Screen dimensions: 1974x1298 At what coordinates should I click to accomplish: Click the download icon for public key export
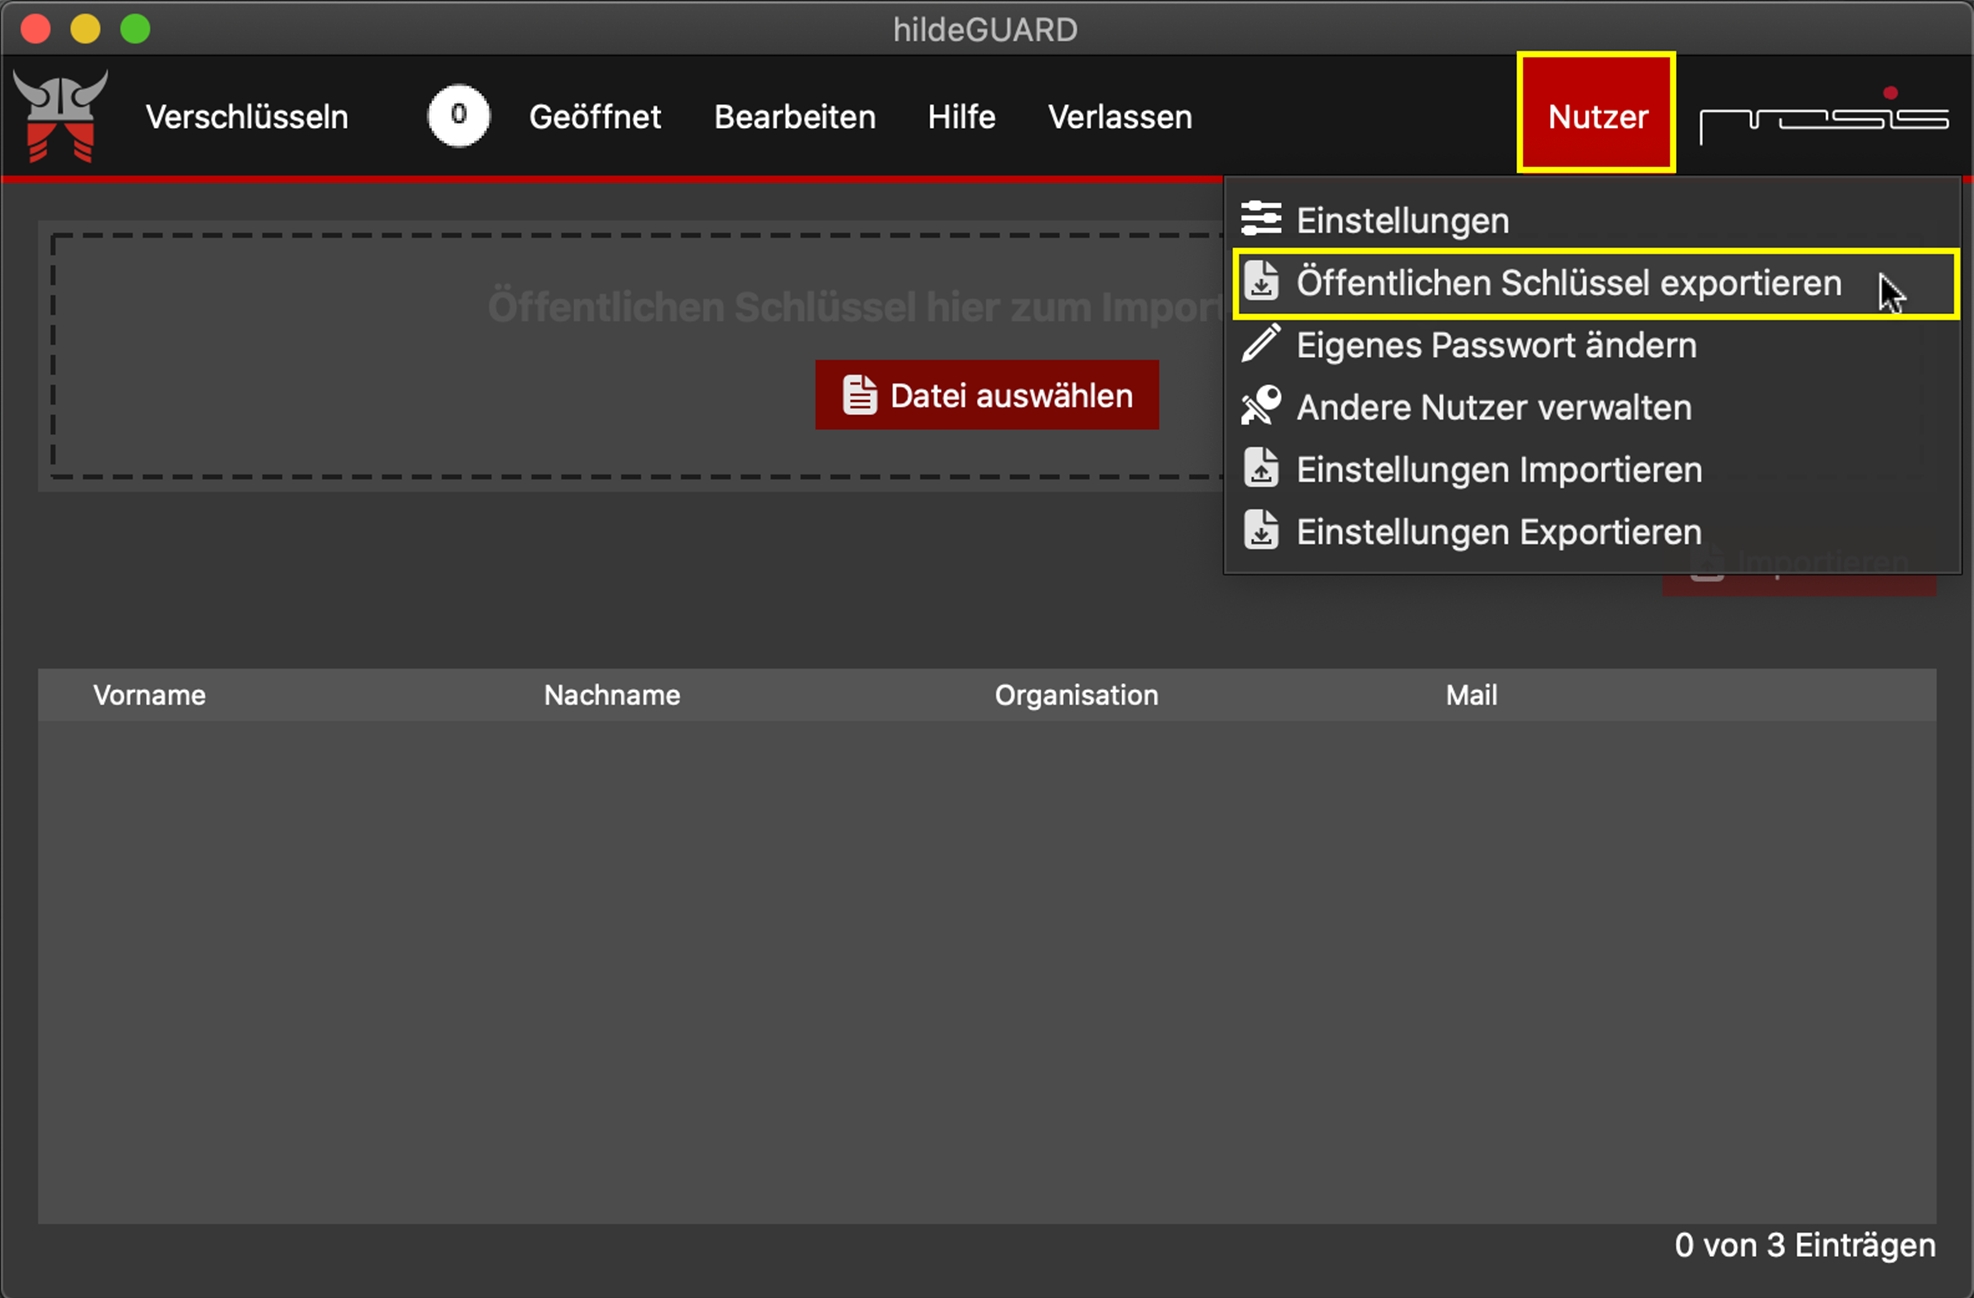1261,282
